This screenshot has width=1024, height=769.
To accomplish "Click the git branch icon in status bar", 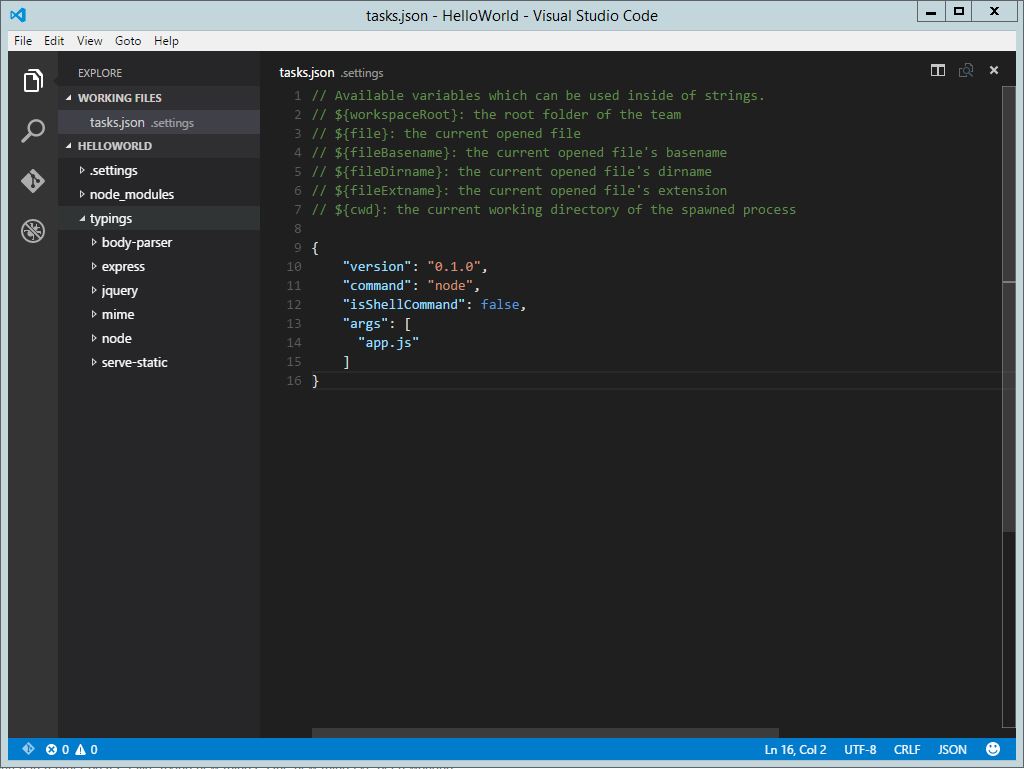I will pyautogui.click(x=28, y=749).
